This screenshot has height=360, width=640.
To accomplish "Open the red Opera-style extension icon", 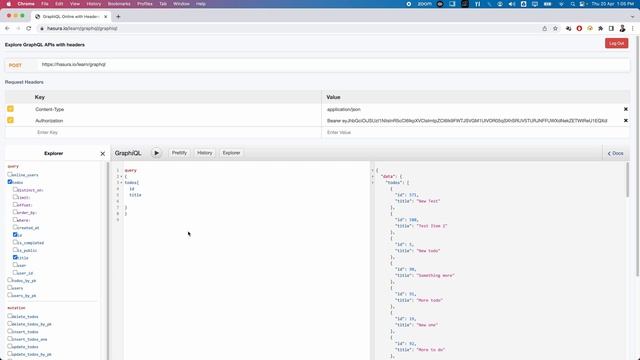I will click(x=579, y=29).
